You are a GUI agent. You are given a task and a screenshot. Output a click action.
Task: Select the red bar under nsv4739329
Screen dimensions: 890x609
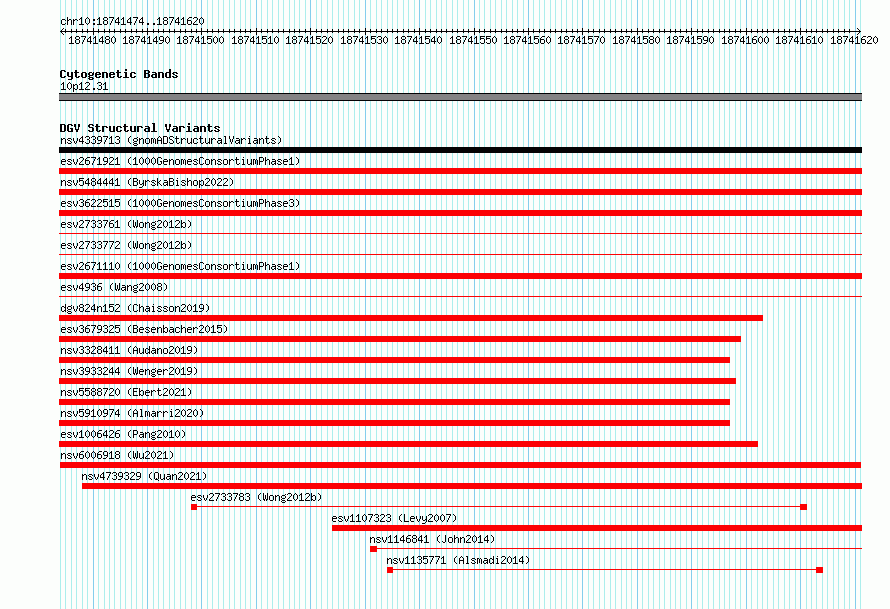472,486
